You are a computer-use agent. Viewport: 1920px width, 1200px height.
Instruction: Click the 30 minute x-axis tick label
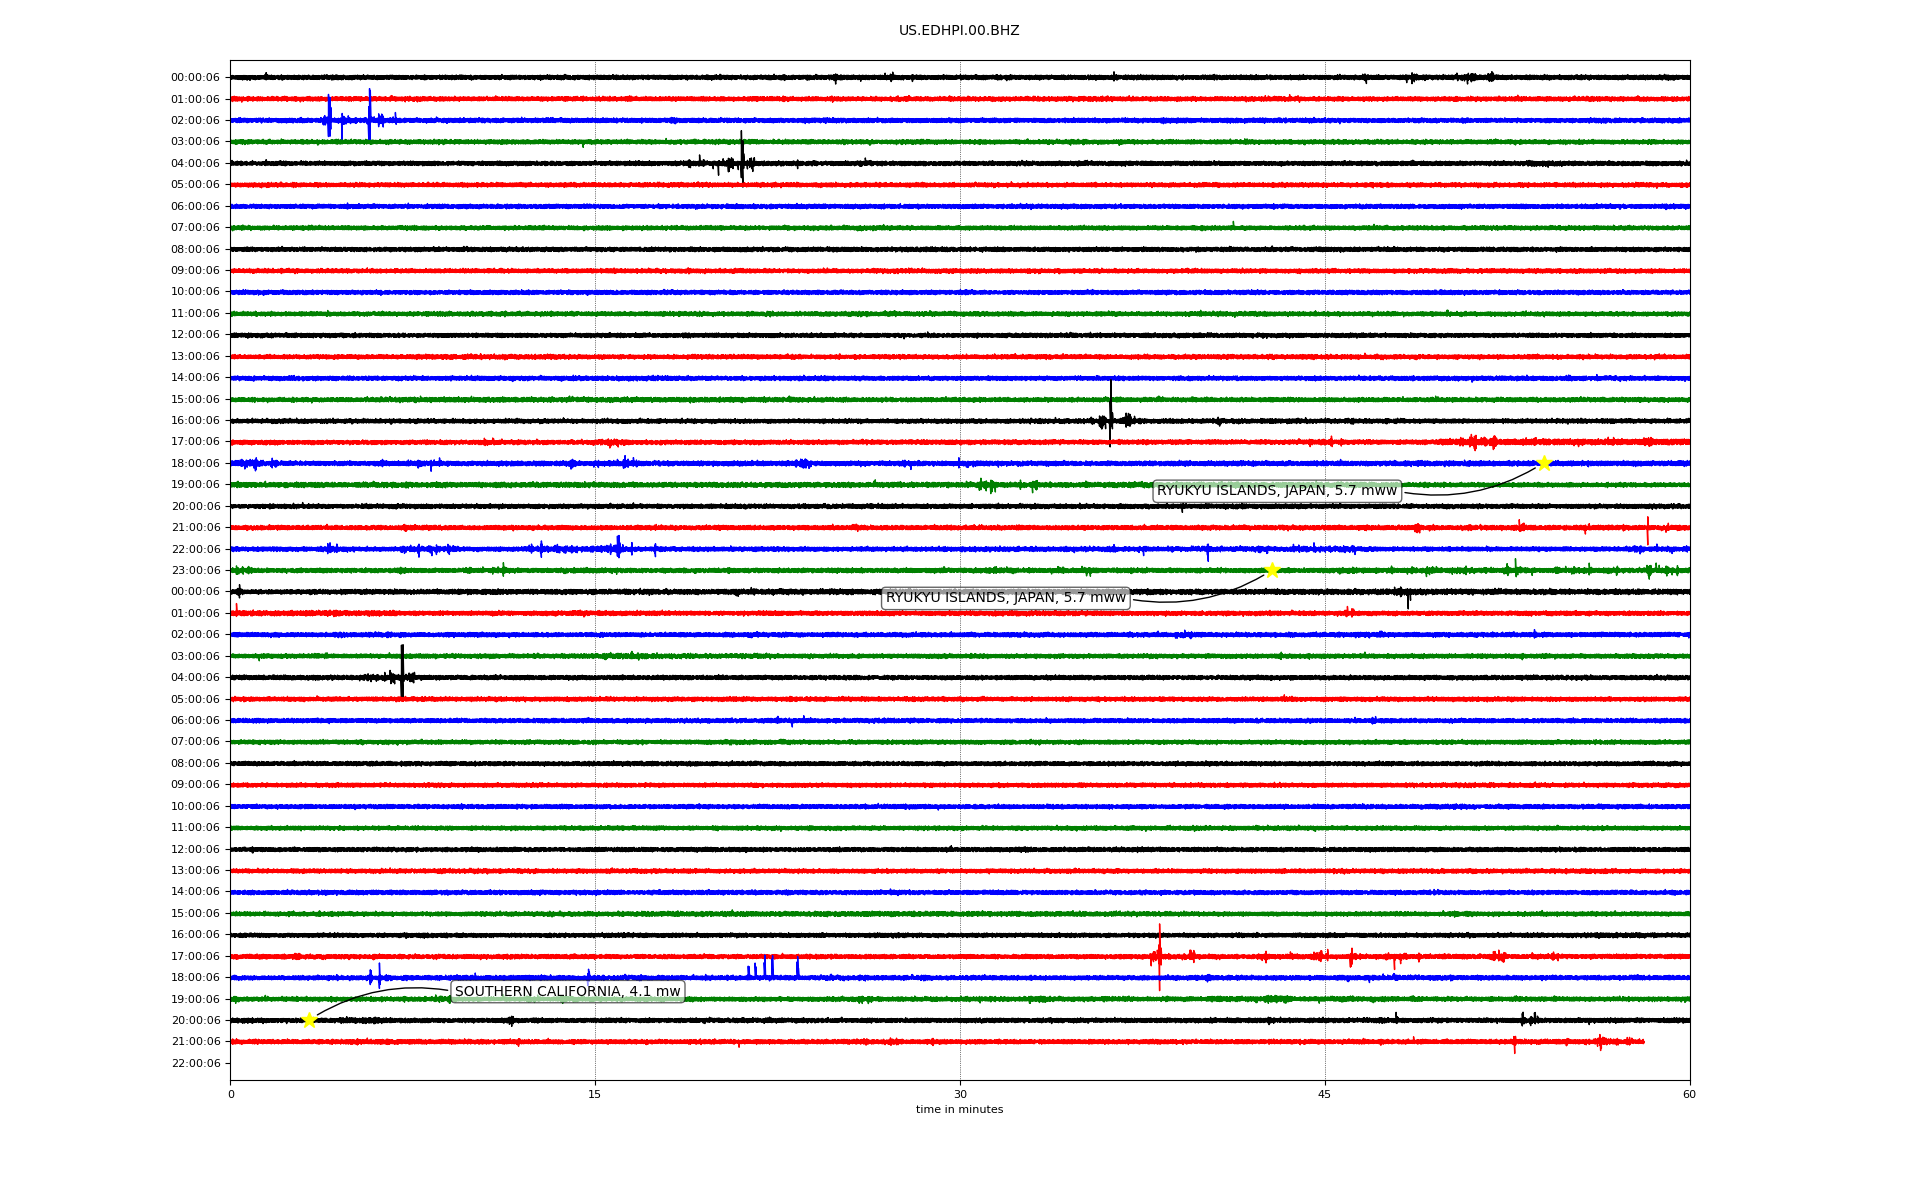tap(960, 1094)
